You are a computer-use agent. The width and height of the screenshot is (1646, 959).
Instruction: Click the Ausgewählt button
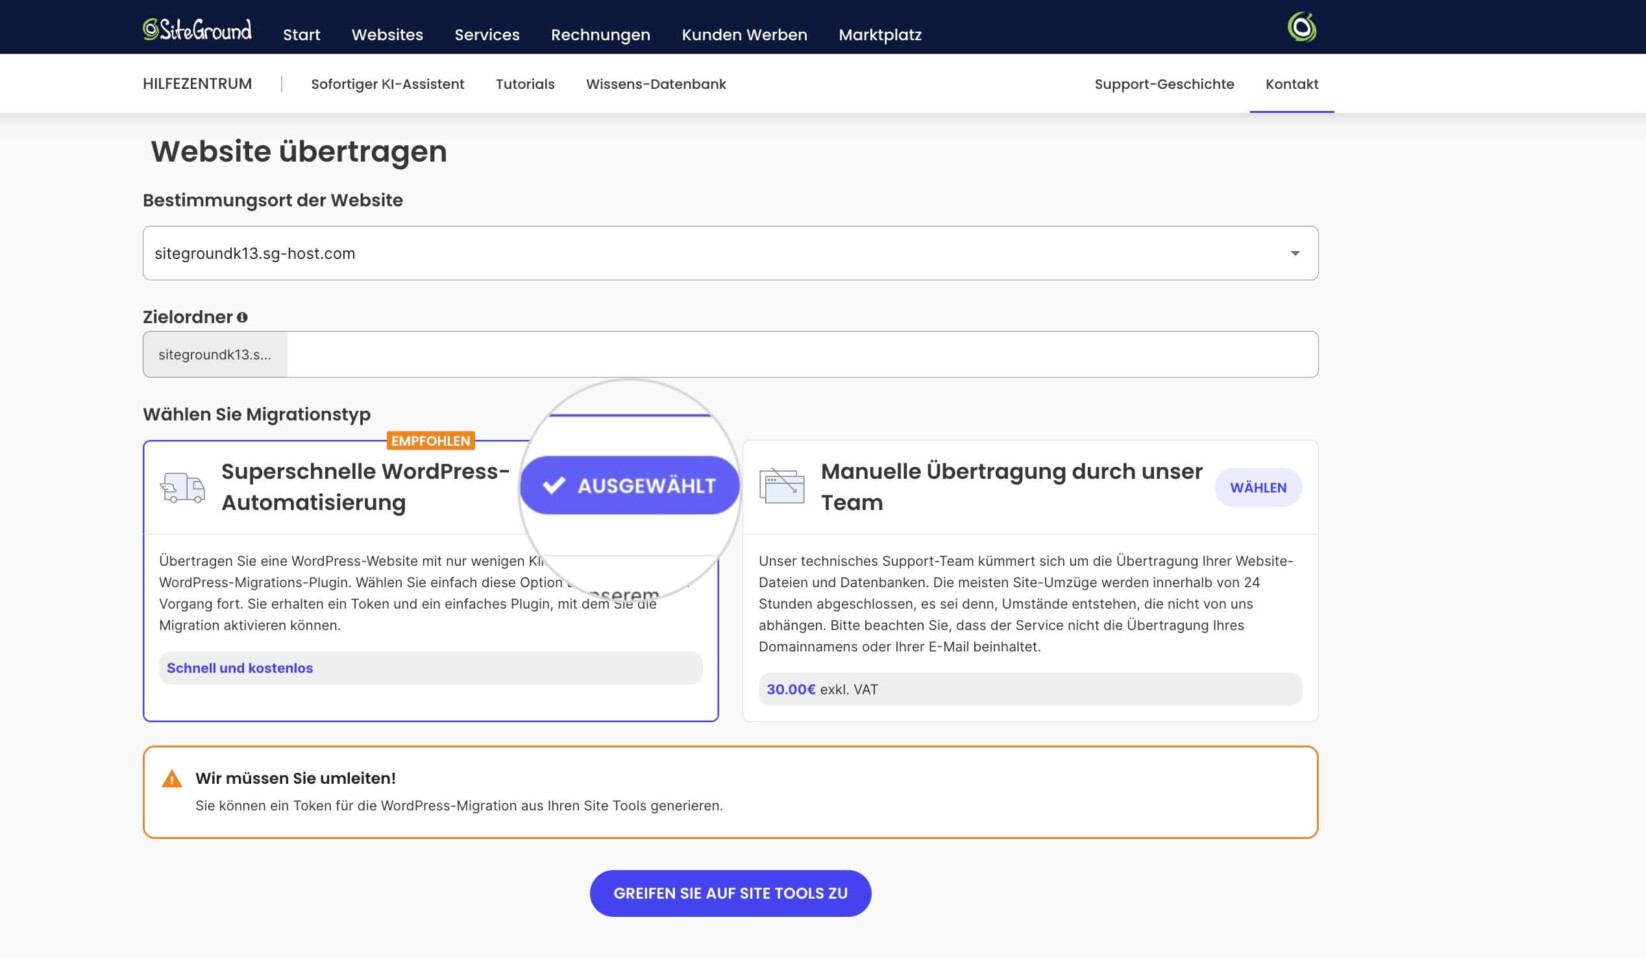click(629, 486)
